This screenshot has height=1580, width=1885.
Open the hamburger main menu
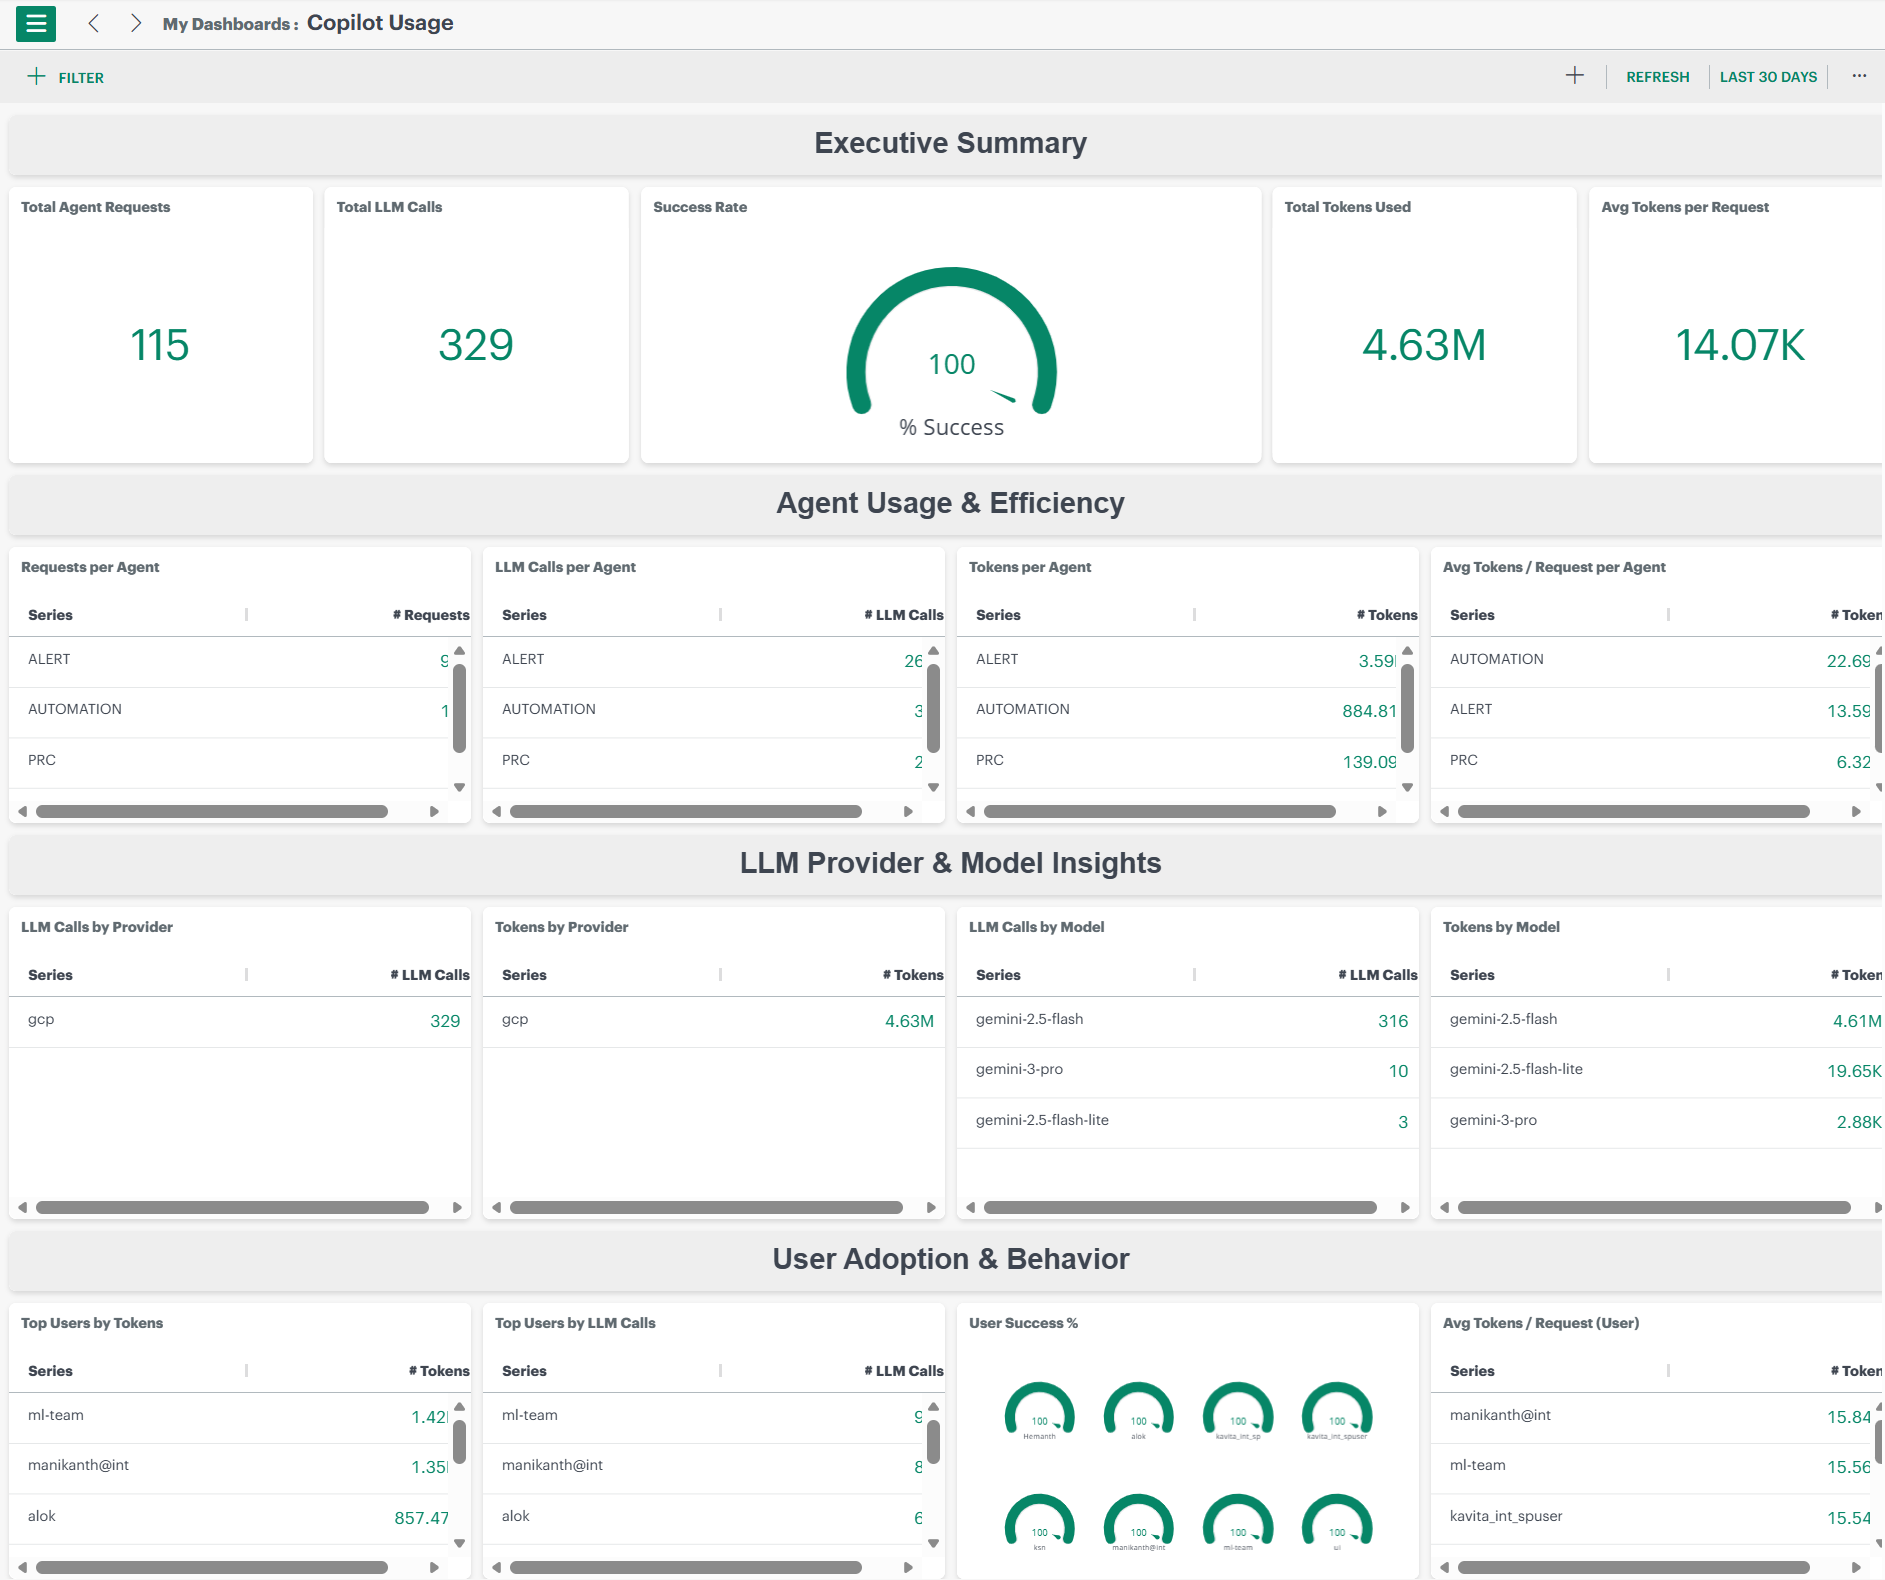36,24
